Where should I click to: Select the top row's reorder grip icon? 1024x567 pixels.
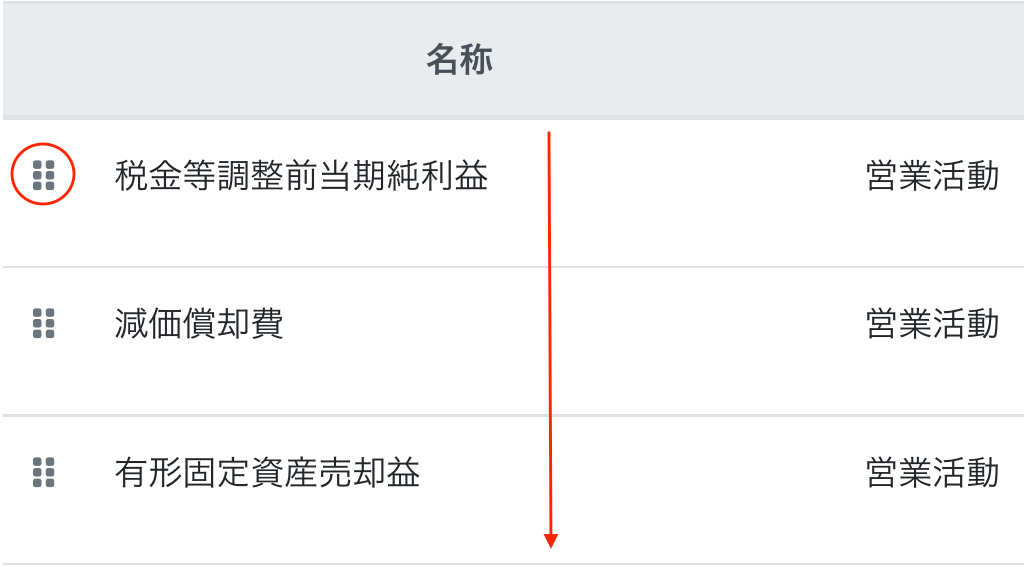43,175
